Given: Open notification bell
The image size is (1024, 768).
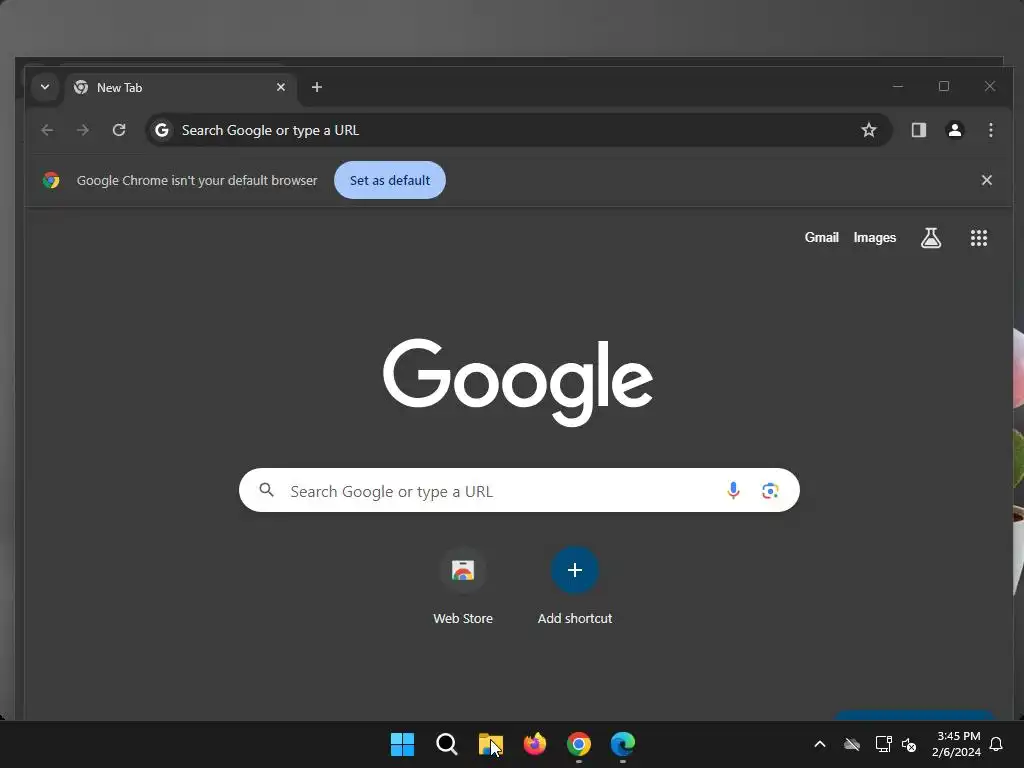Looking at the screenshot, I should [997, 744].
